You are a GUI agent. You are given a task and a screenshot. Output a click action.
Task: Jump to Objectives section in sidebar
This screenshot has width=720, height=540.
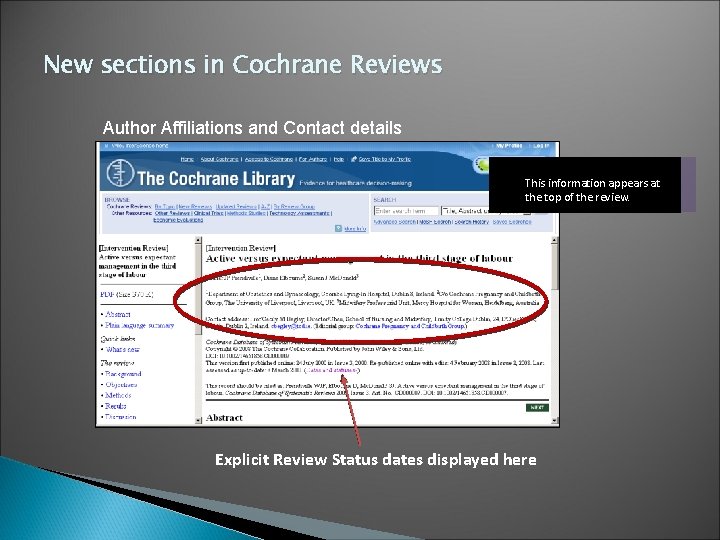click(x=121, y=385)
